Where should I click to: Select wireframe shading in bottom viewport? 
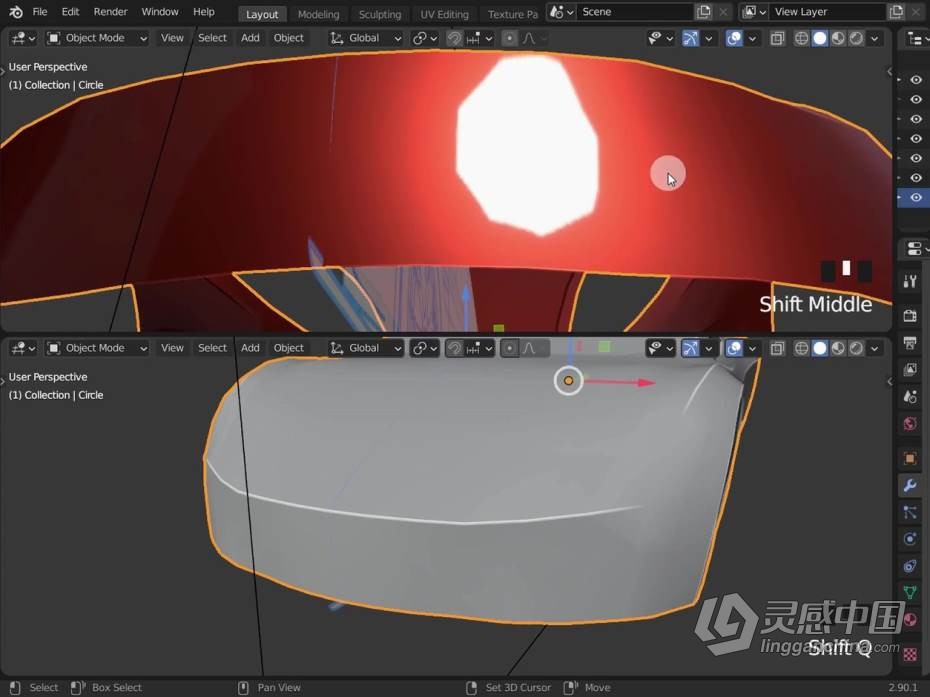coord(801,349)
